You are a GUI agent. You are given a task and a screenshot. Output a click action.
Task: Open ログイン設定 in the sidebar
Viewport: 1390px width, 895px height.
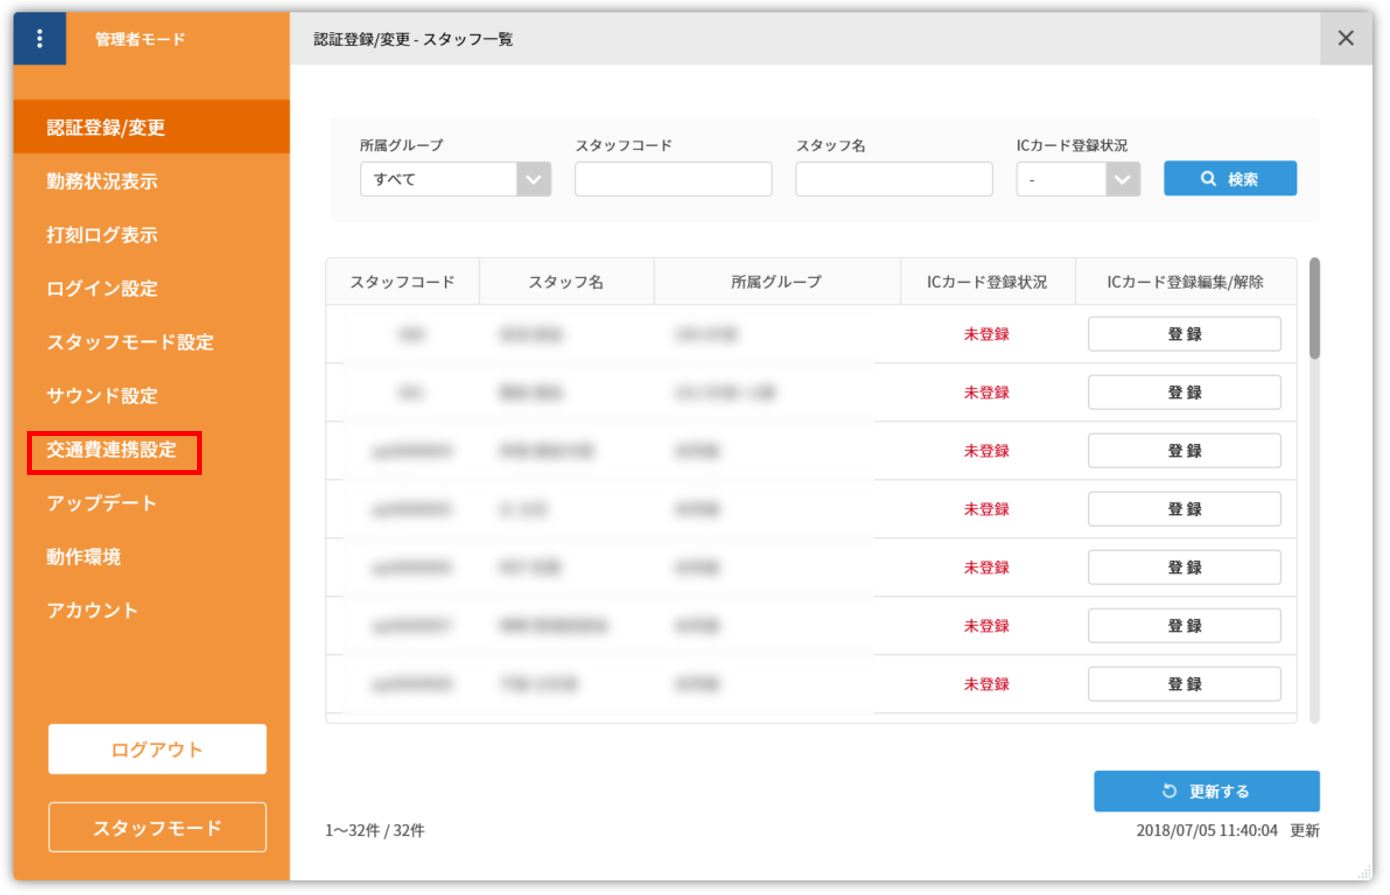point(102,289)
